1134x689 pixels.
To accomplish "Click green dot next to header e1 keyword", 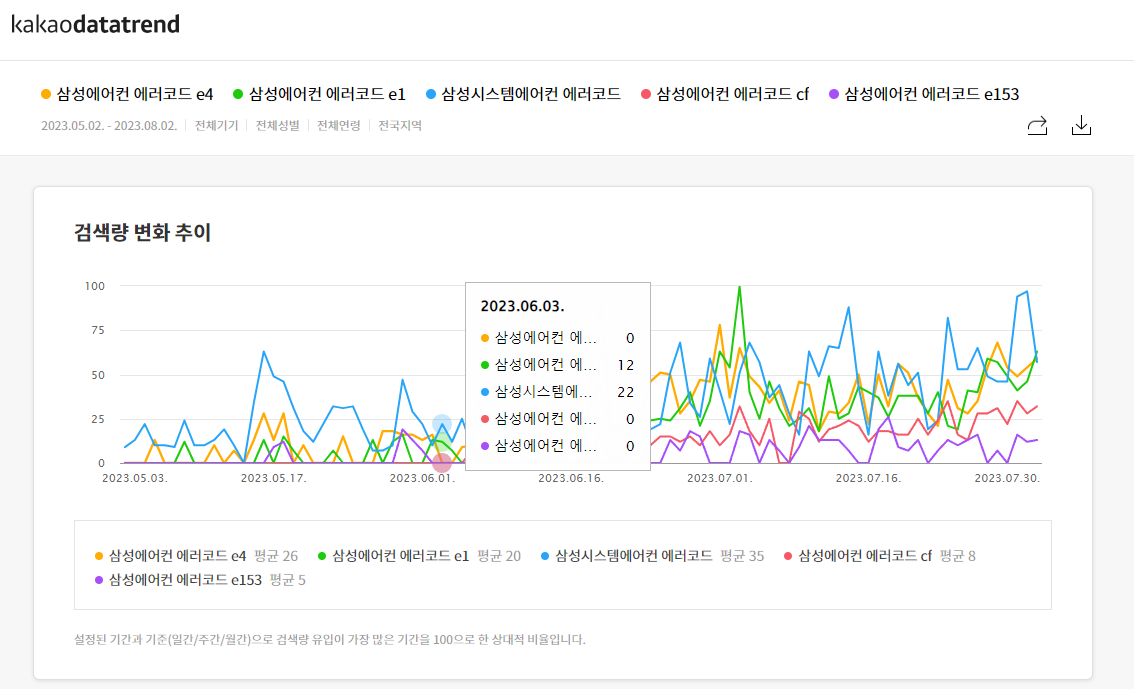I will click(x=238, y=94).
